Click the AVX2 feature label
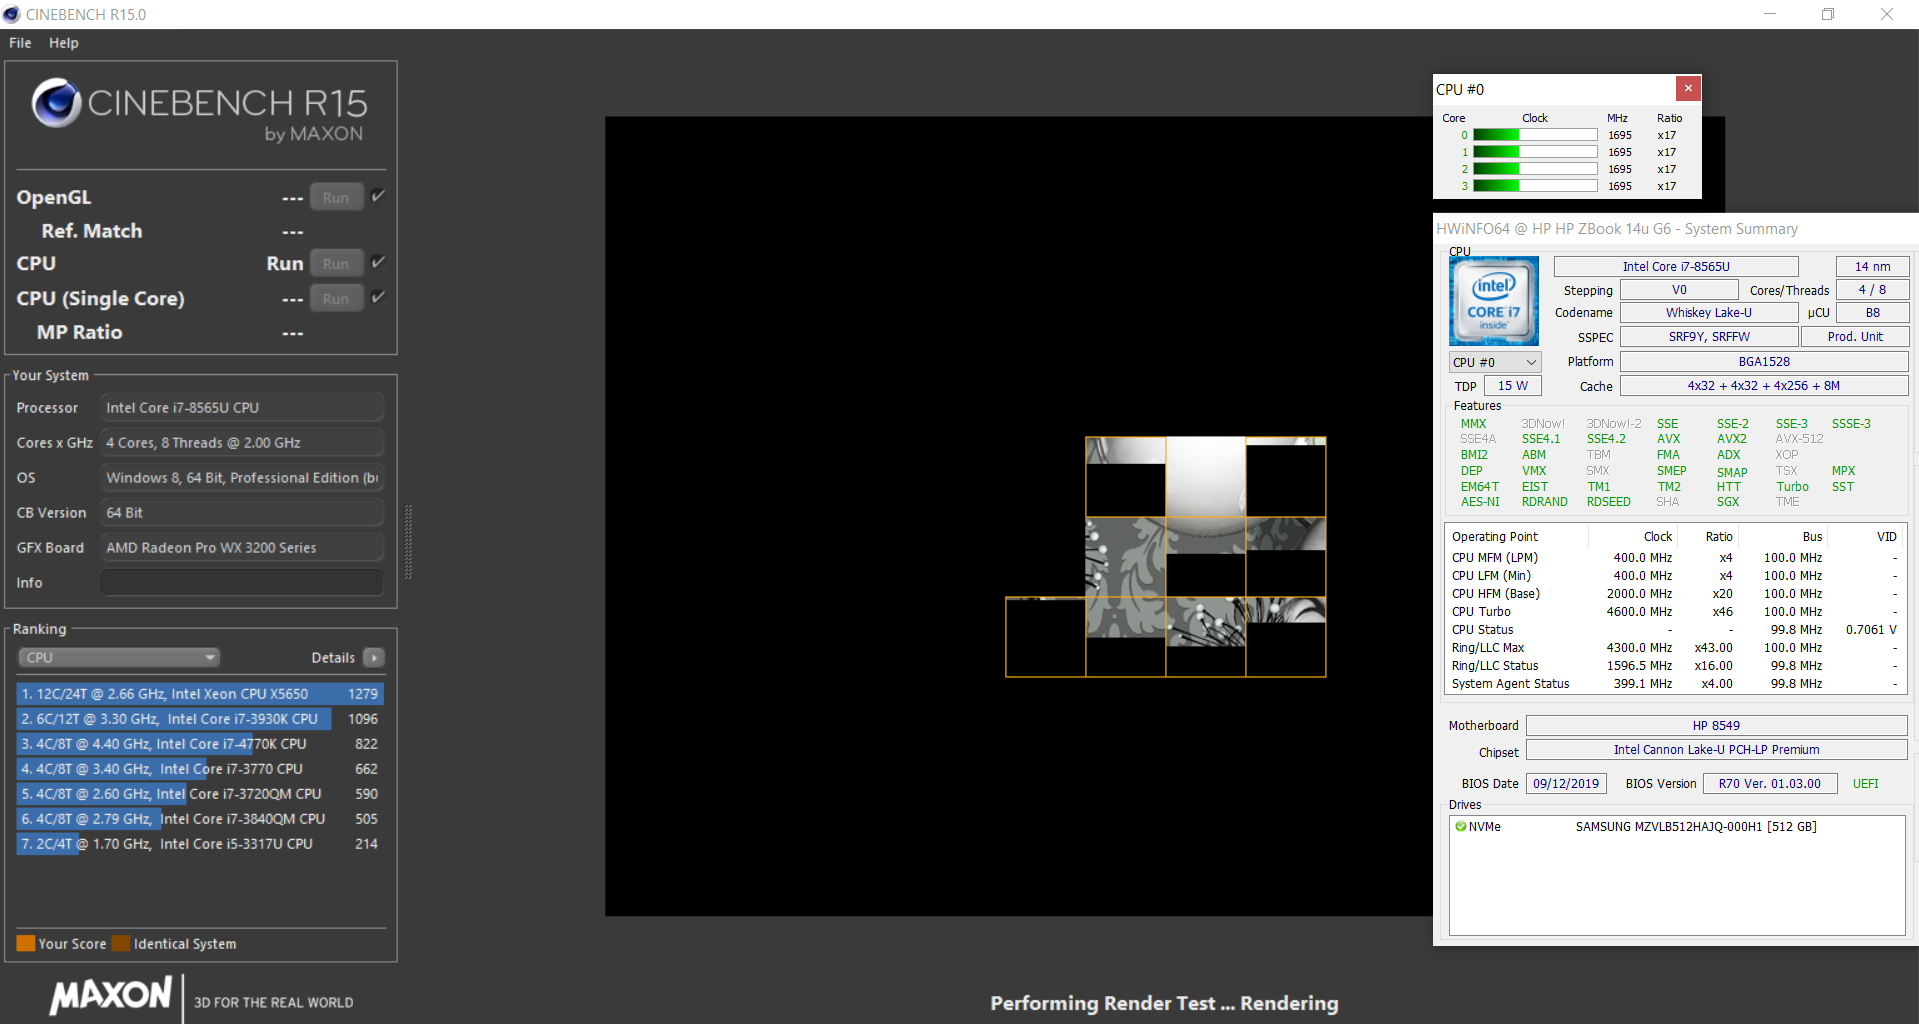The height and width of the screenshot is (1024, 1919). (1732, 439)
